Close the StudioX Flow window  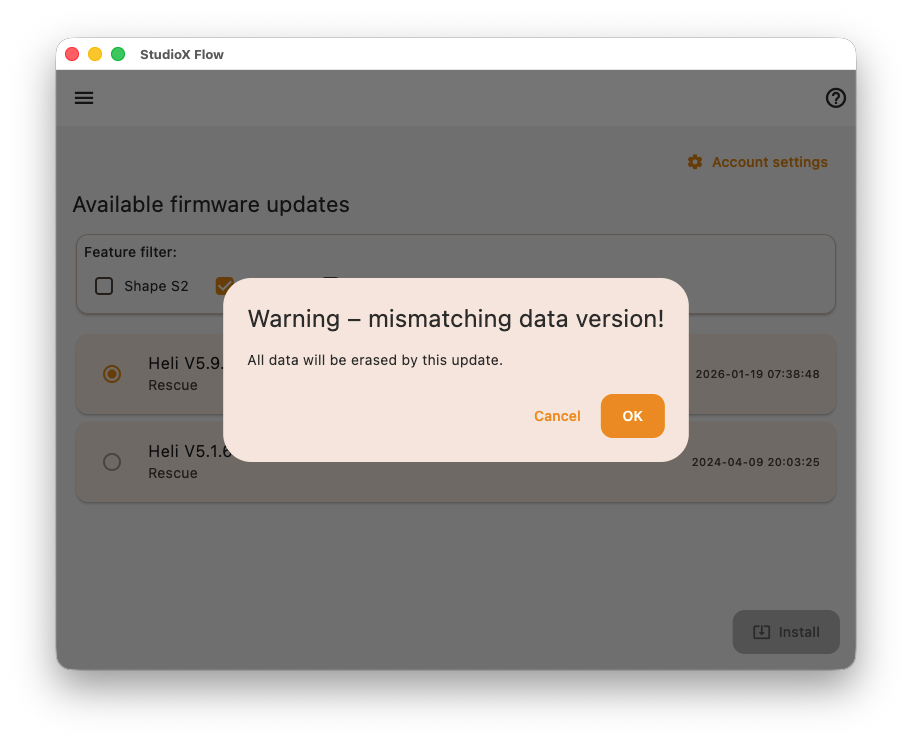(x=72, y=54)
